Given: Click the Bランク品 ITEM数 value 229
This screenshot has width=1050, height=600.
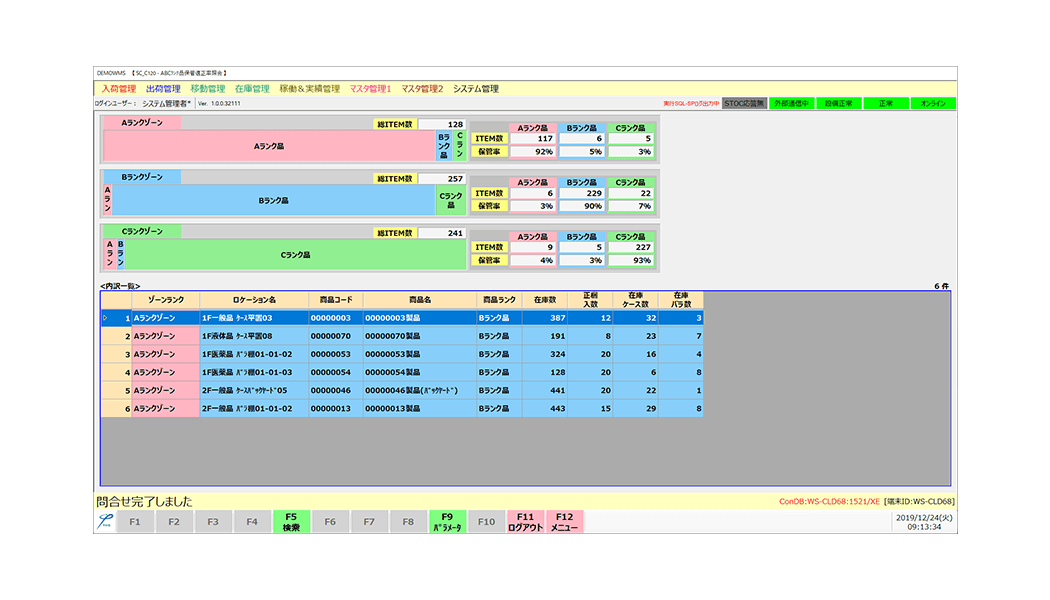Looking at the screenshot, I should click(x=581, y=193).
